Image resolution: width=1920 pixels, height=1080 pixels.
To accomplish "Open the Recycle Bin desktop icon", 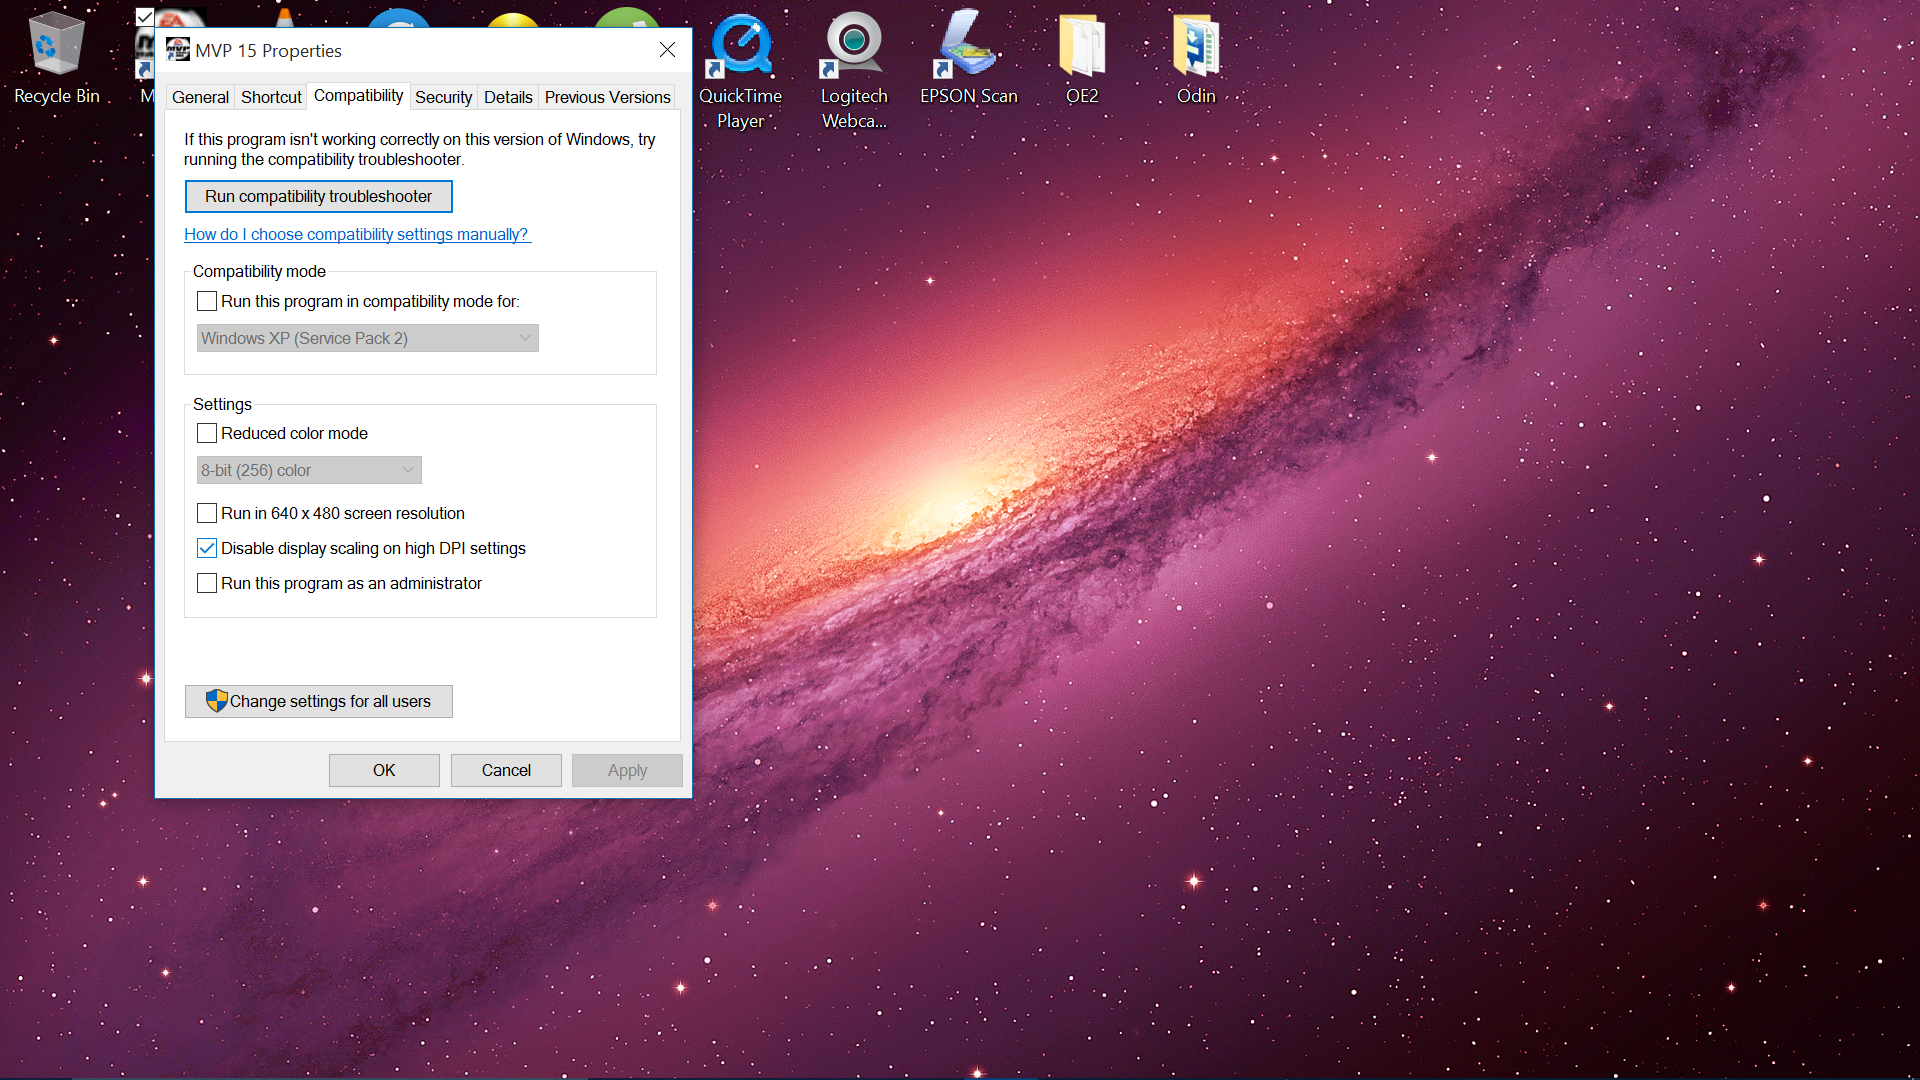I will pyautogui.click(x=56, y=58).
